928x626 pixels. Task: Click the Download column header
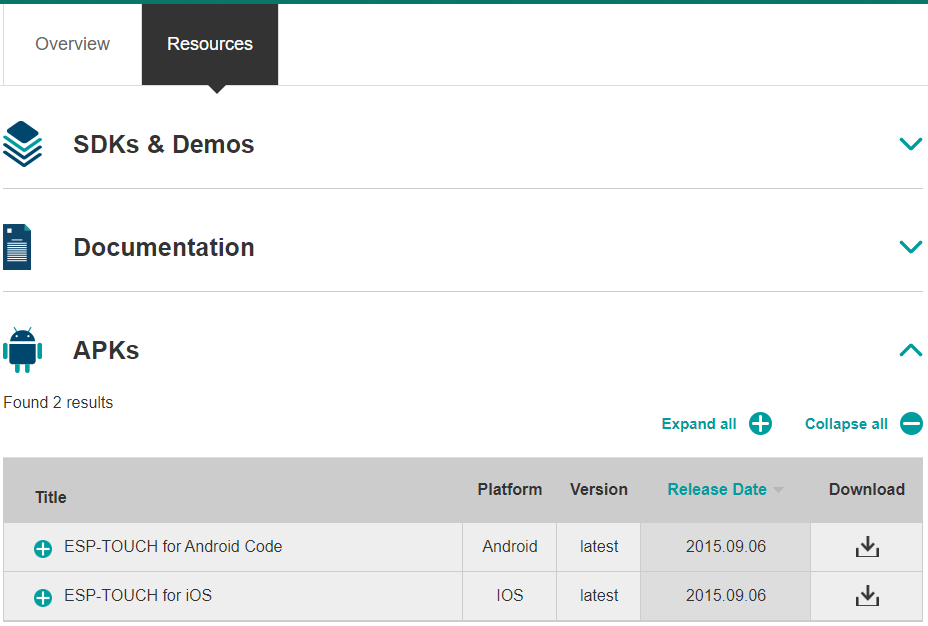click(867, 489)
